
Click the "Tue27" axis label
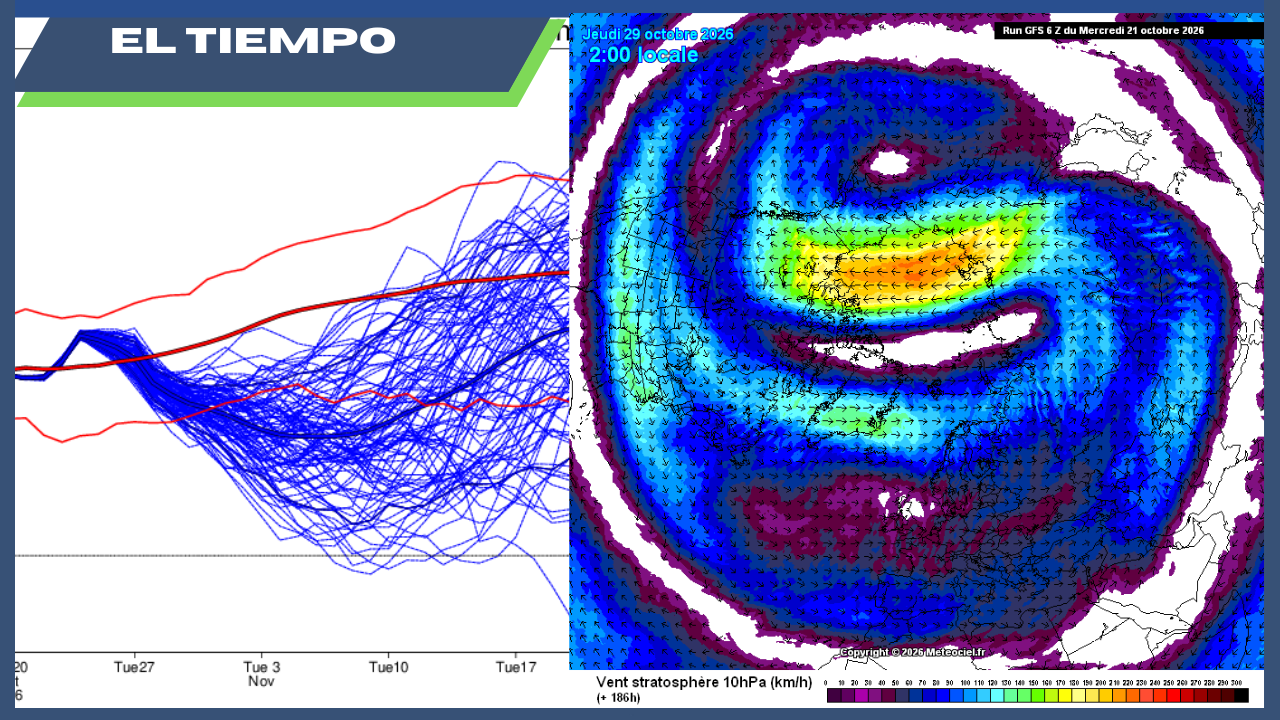coord(133,667)
